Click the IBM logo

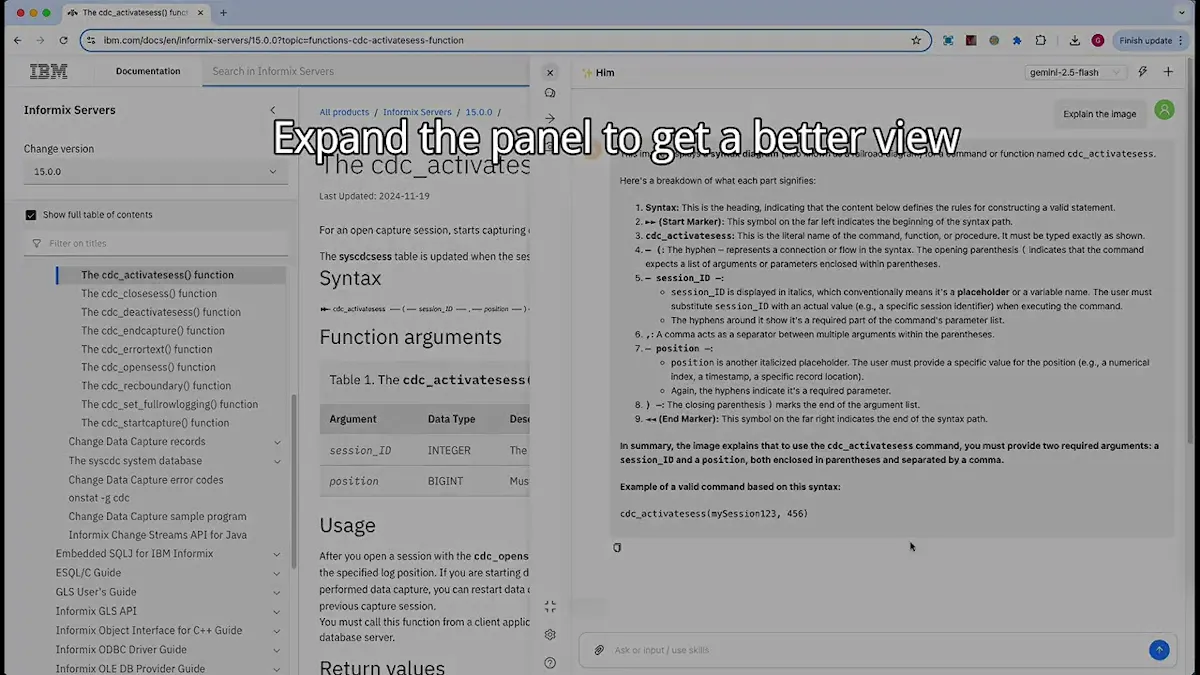click(48, 71)
